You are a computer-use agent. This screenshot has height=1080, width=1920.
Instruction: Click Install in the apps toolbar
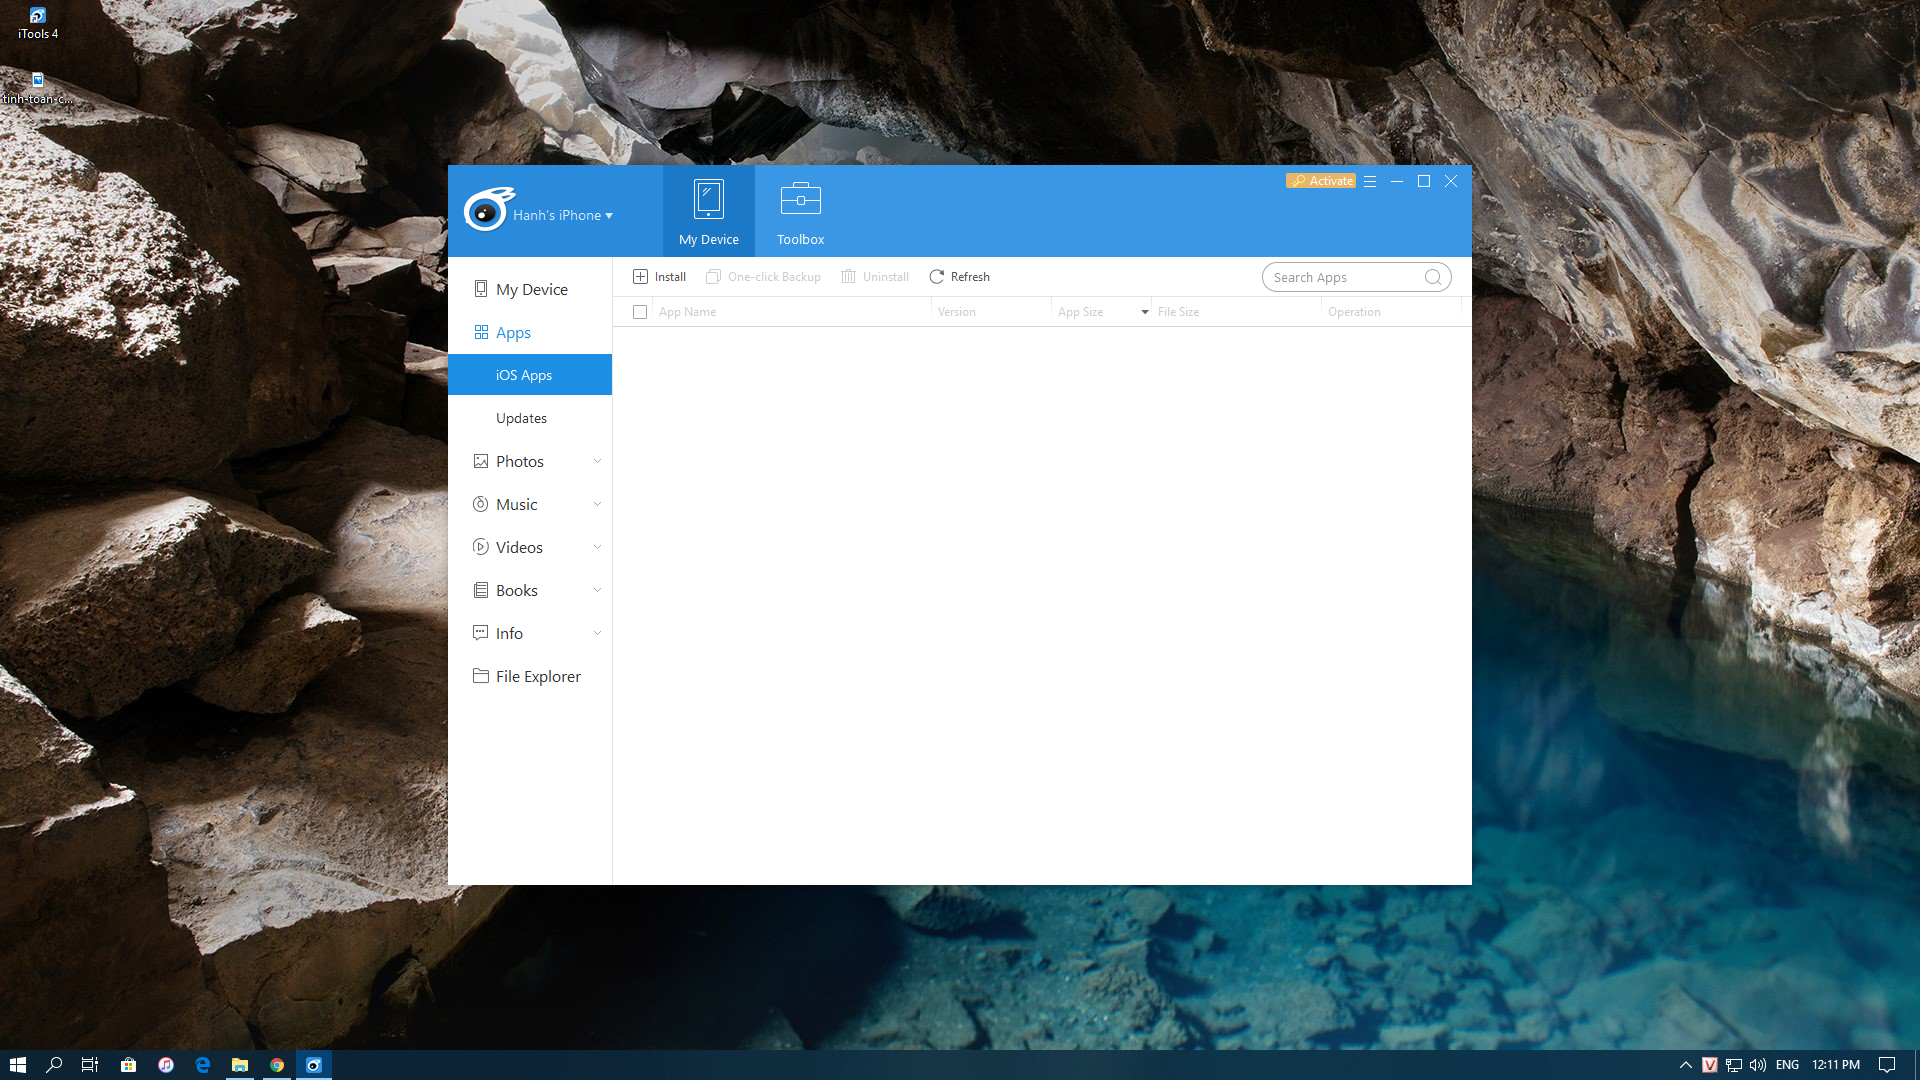click(659, 277)
